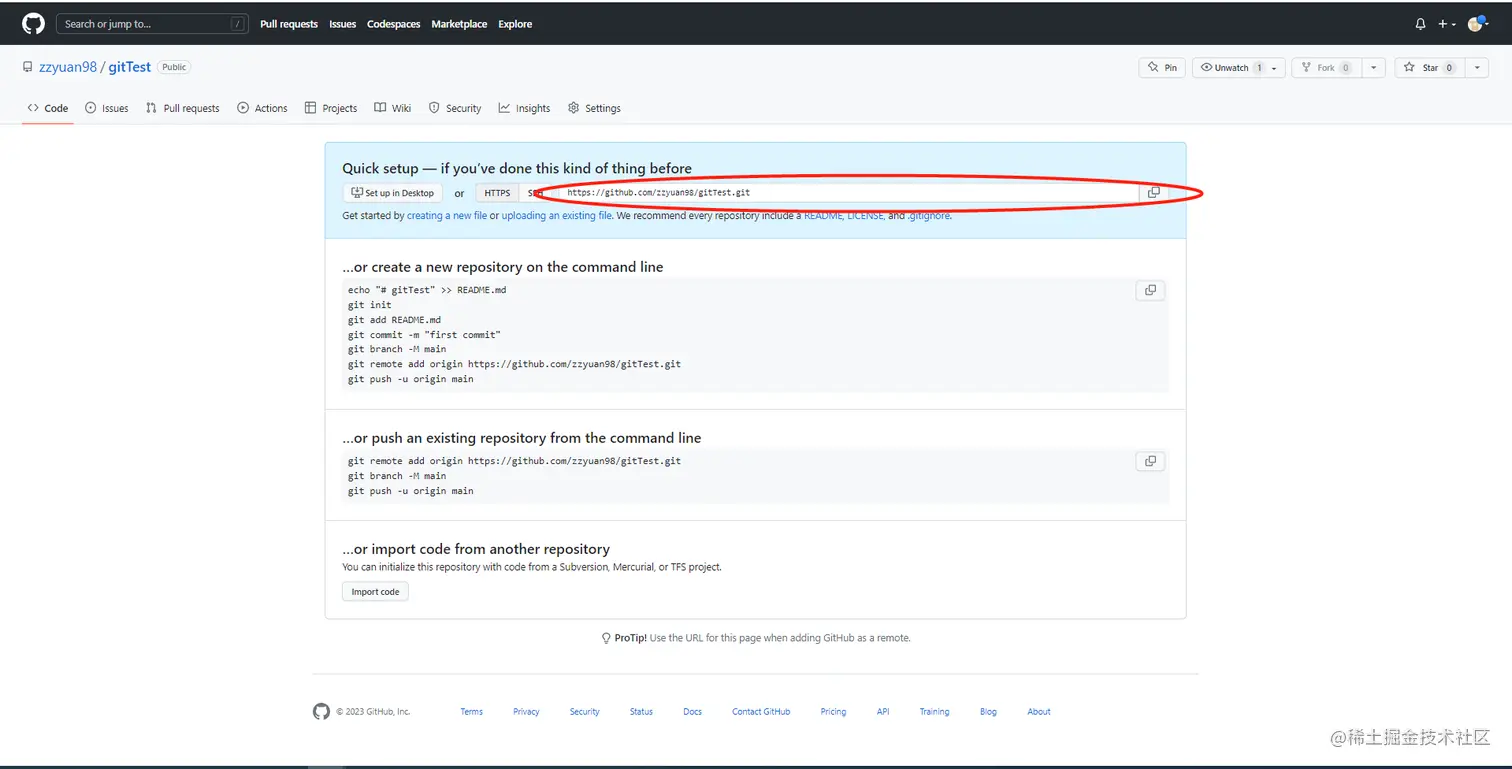Viewport: 1512px width, 769px height.
Task: Fork the repository with the Fork button
Action: (1326, 68)
